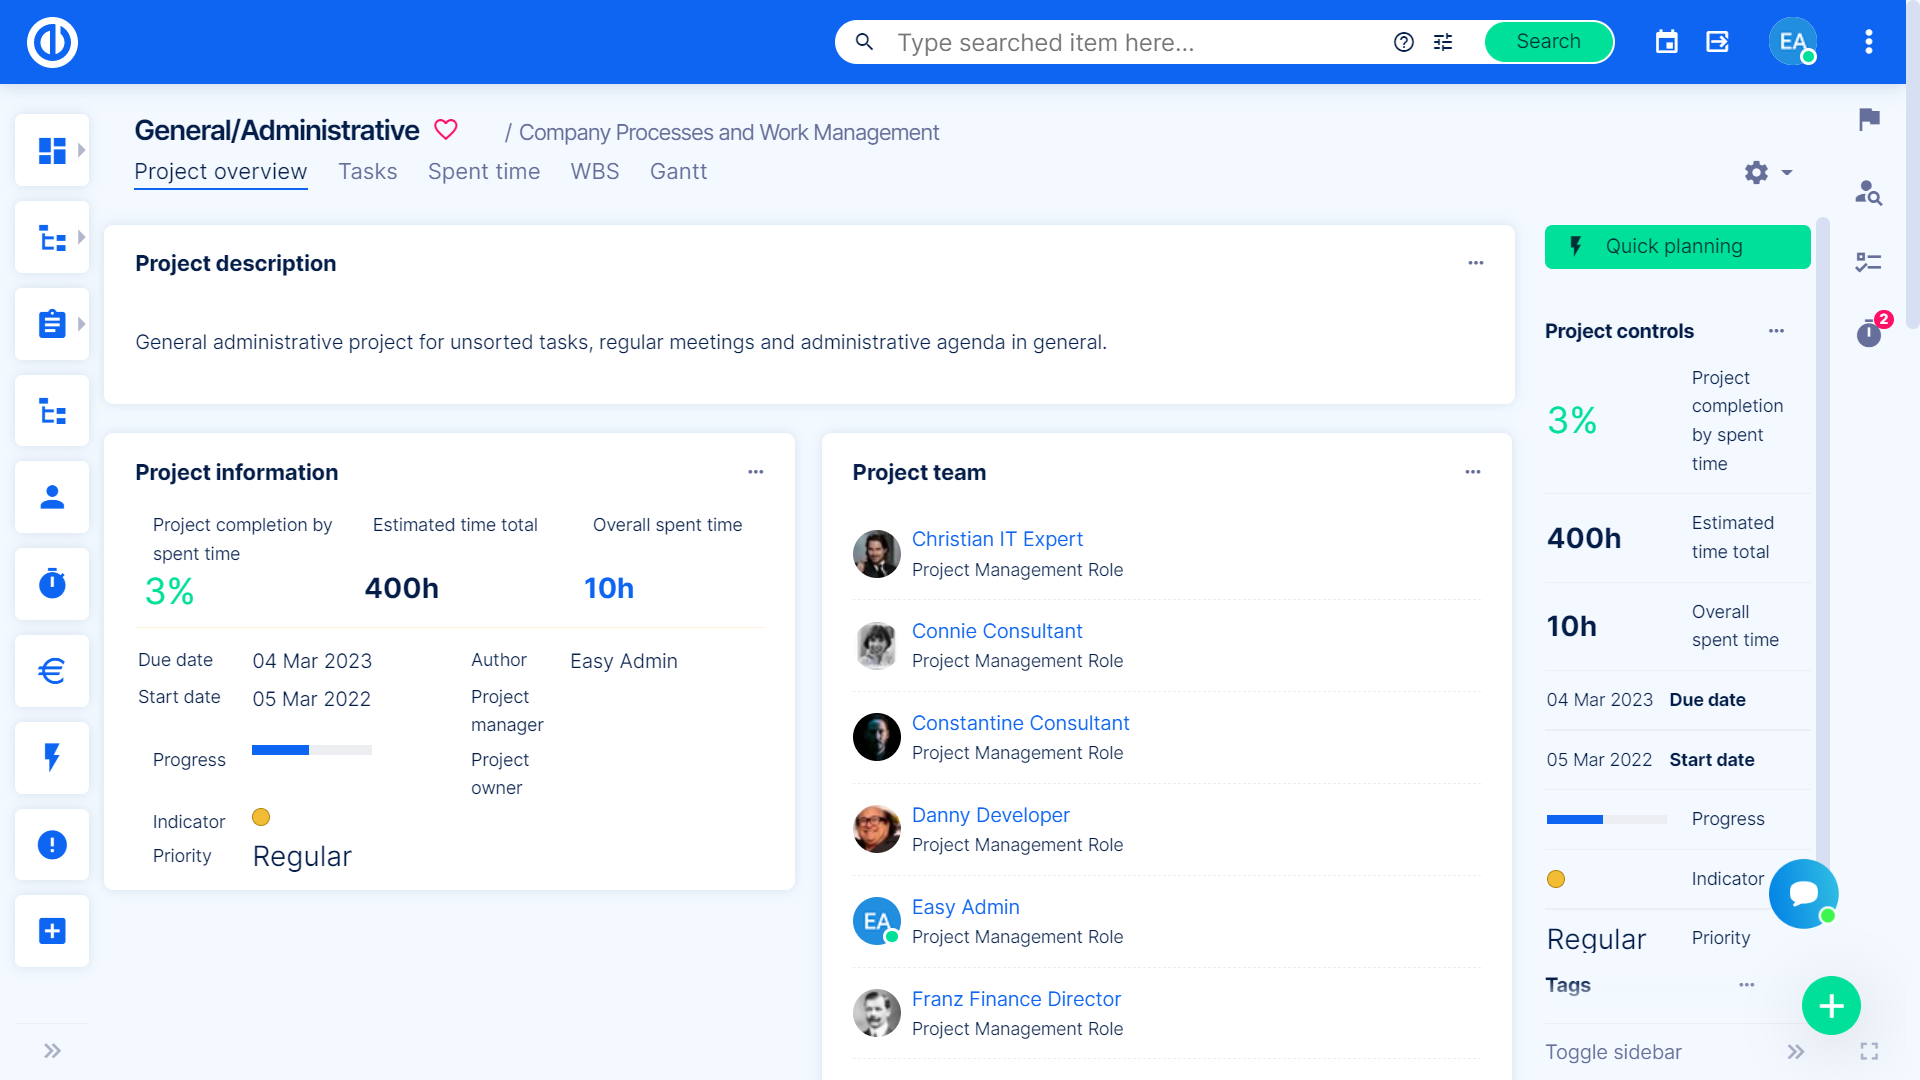Viewport: 1920px width, 1080px height.
Task: Click the search filter settings icon
Action: [x=1443, y=42]
